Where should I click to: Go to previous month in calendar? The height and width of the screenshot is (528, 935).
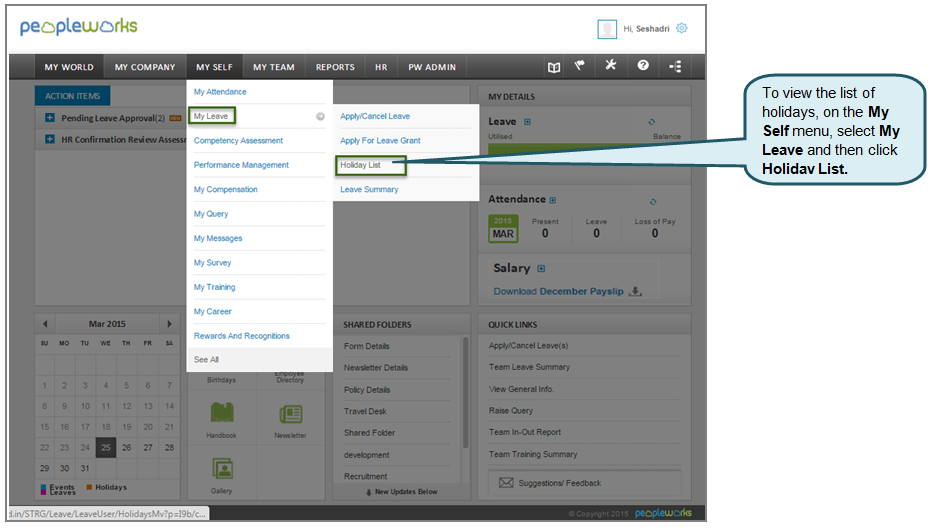click(x=45, y=324)
